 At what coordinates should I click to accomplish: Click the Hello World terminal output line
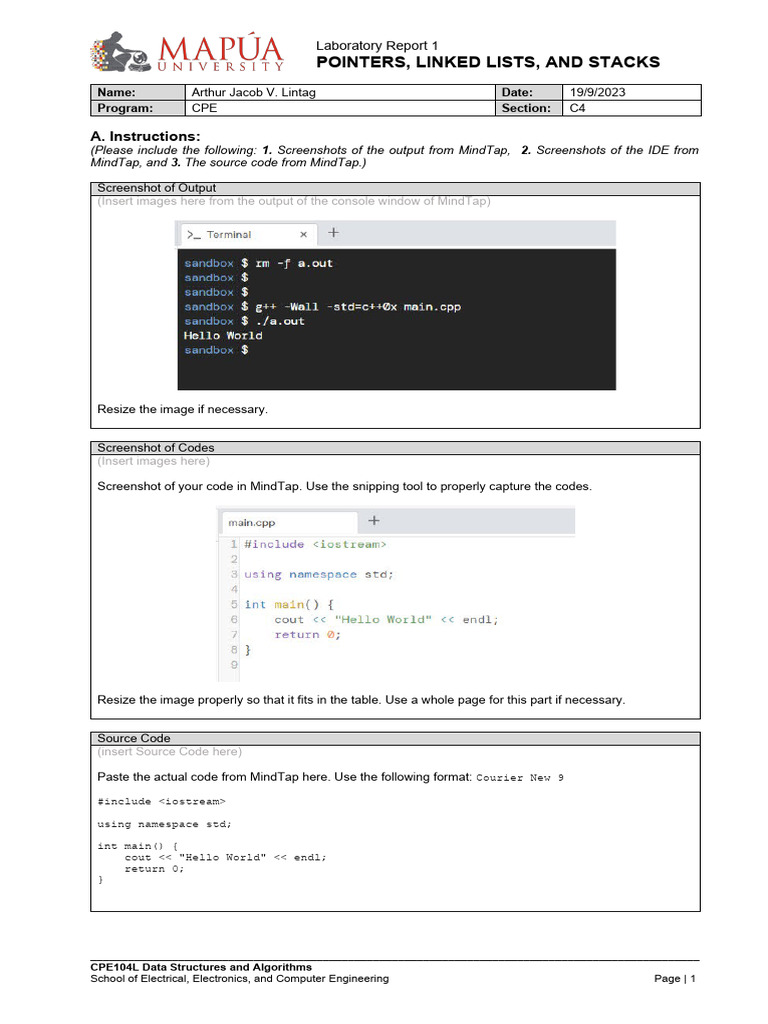223,336
